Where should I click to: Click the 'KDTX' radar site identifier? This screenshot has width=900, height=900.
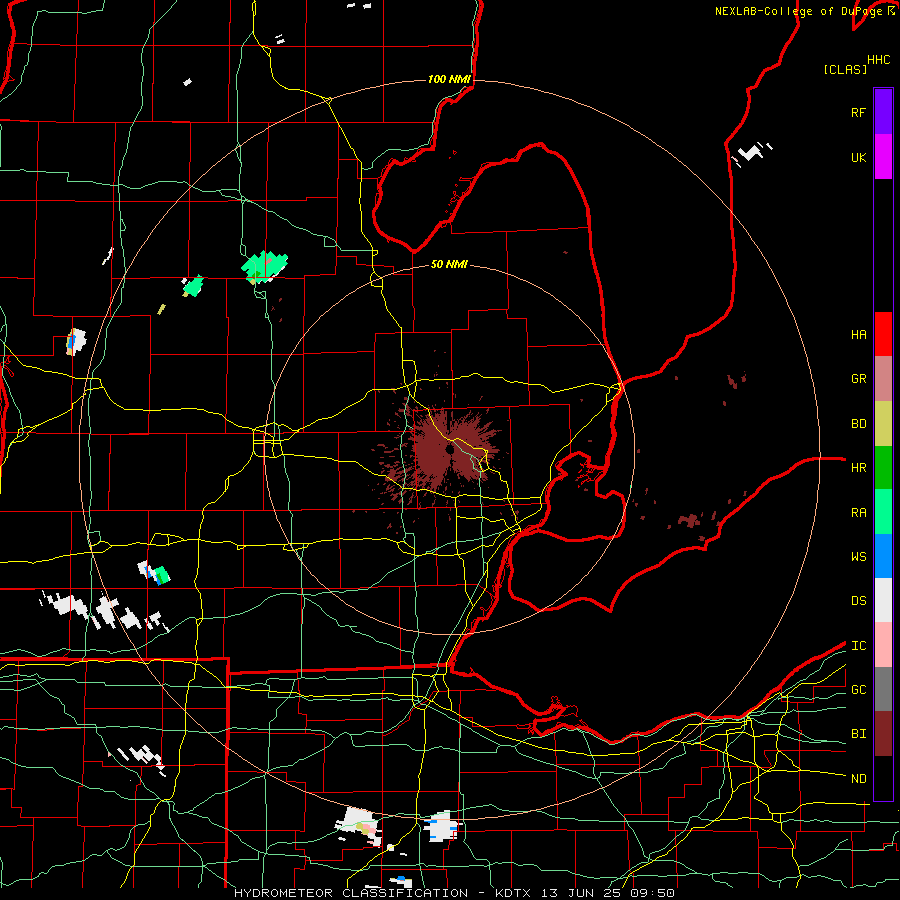pos(513,893)
